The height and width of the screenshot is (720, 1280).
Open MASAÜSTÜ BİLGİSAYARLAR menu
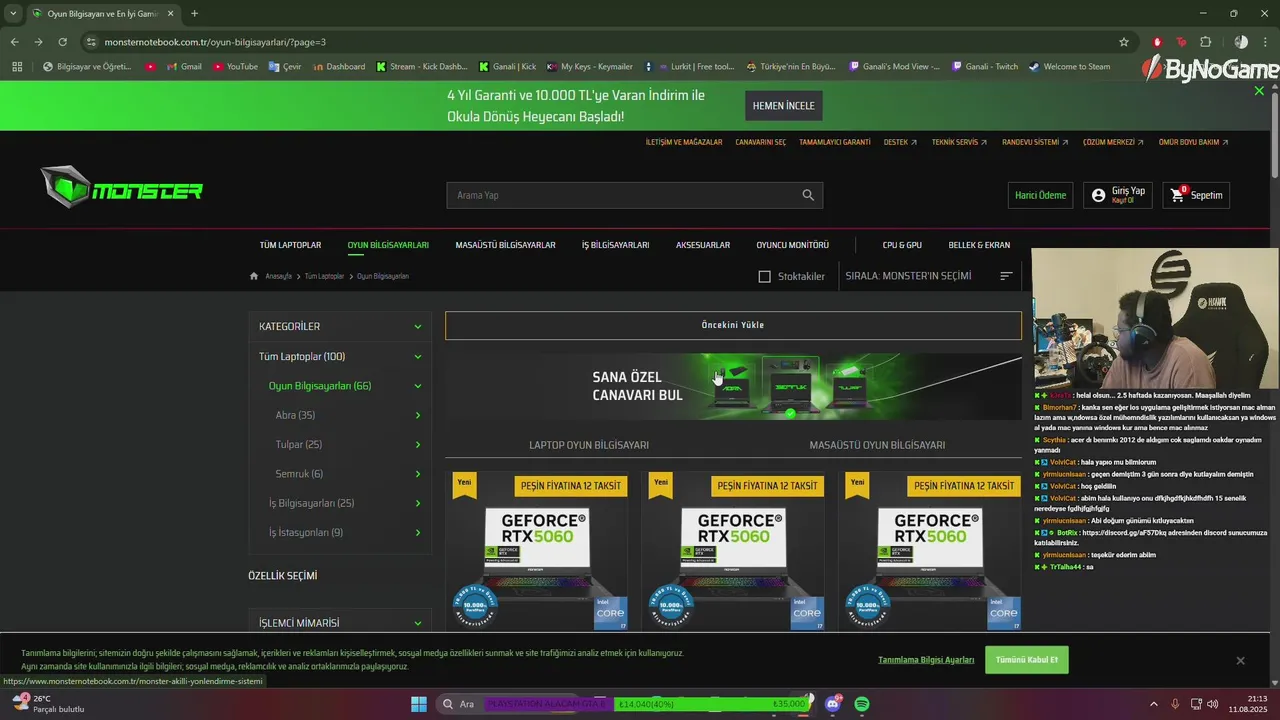click(x=505, y=245)
